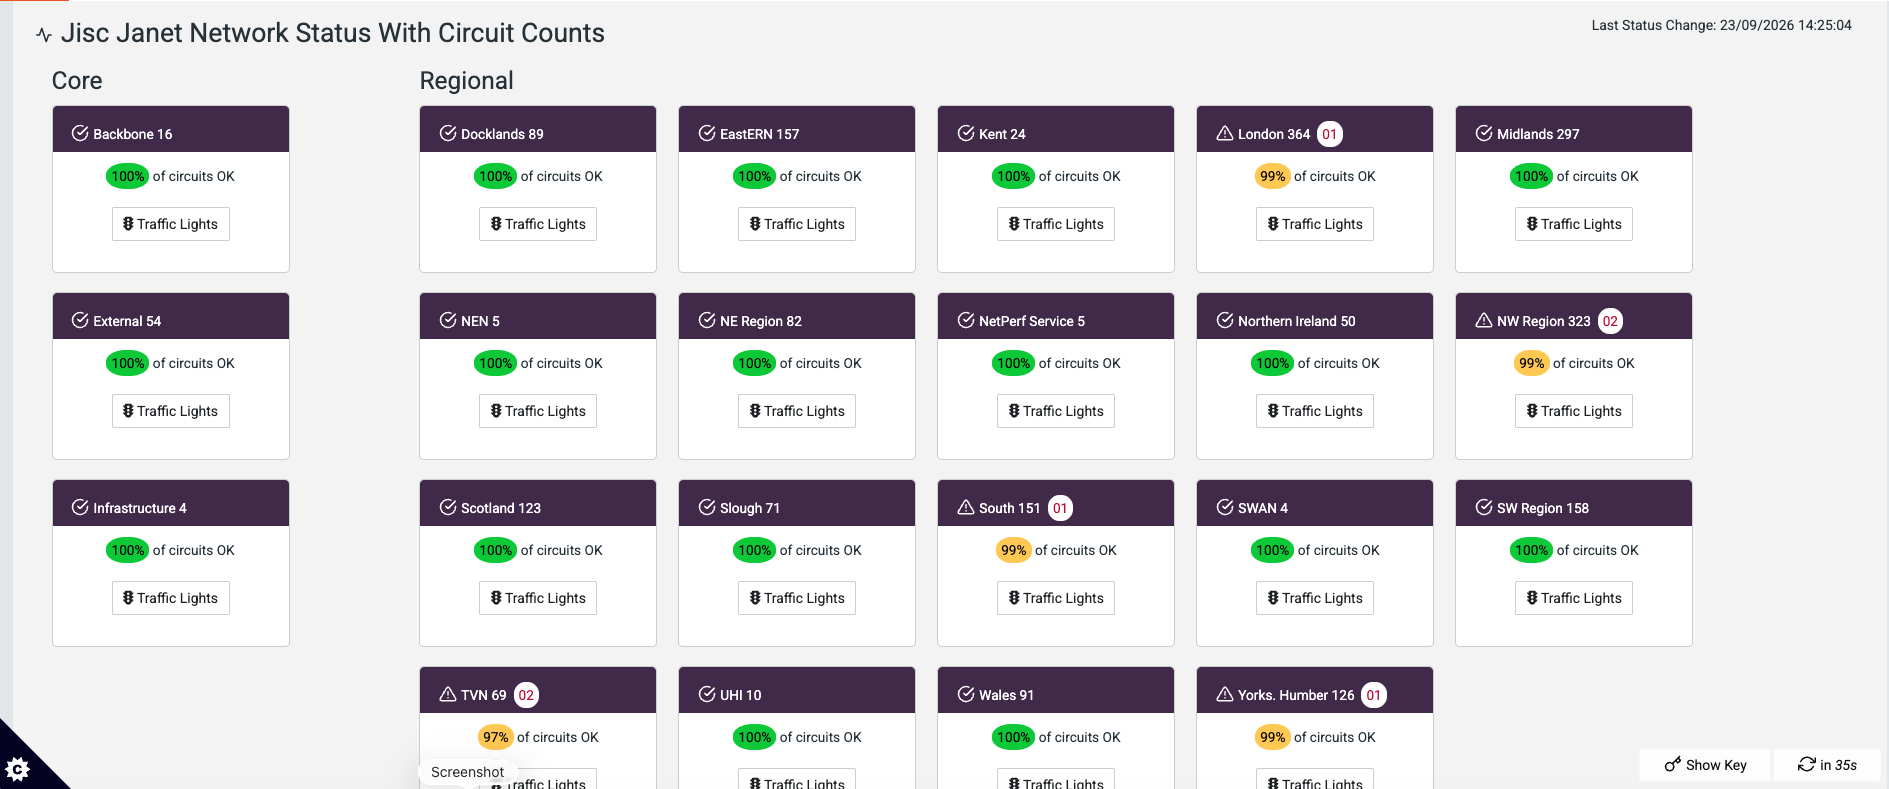
Task: Click London warning triangle icon
Action: (x=1225, y=133)
